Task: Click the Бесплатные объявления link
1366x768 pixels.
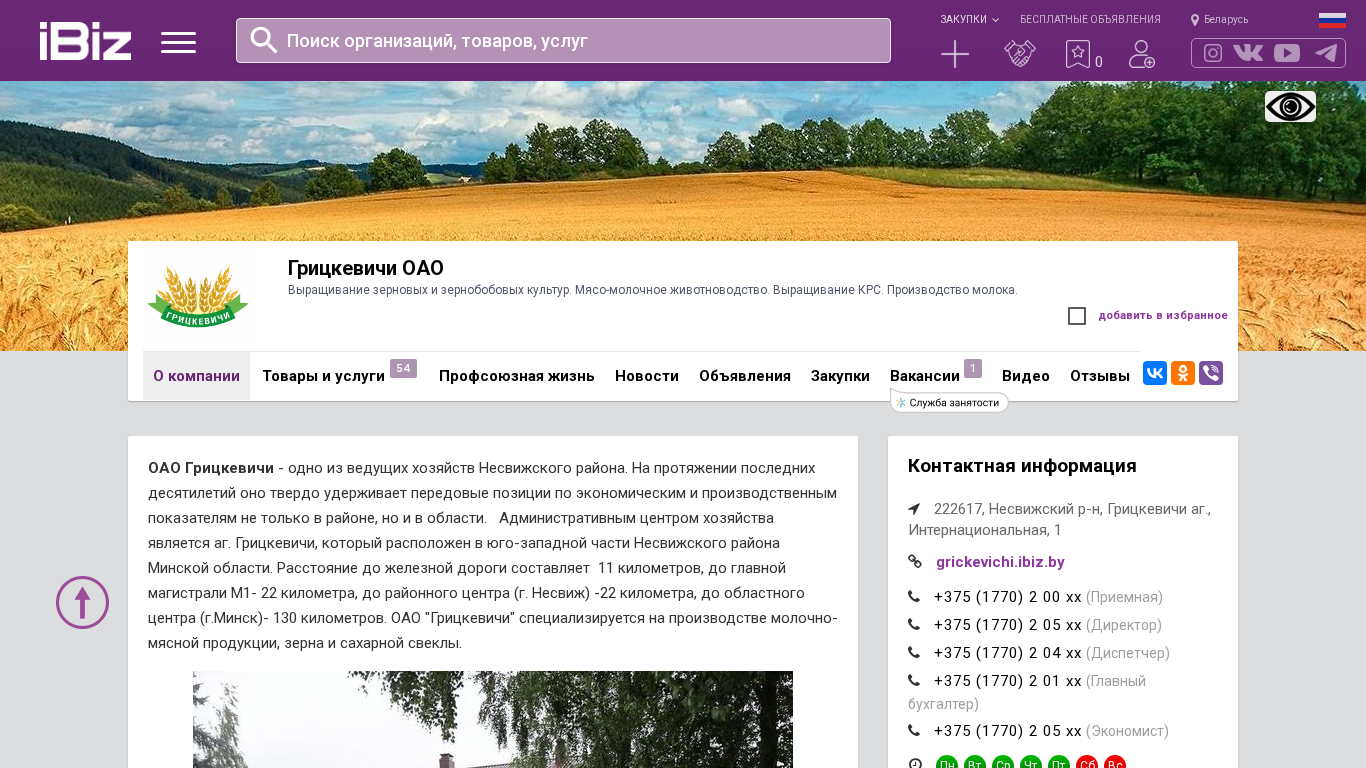Action: pyautogui.click(x=1090, y=19)
